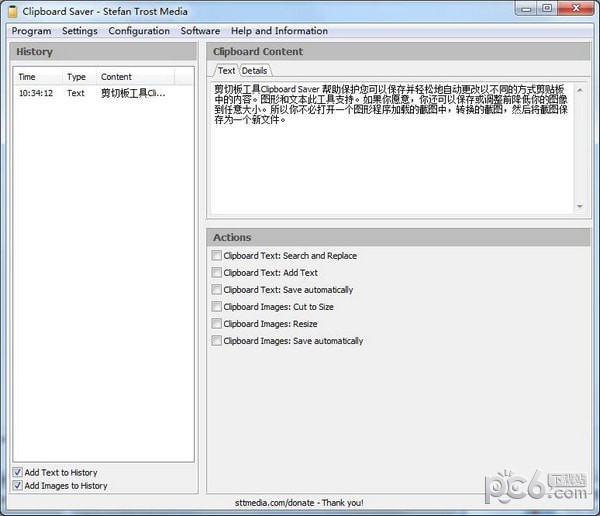600x516 pixels.
Task: Open the Settings menu
Action: coord(80,31)
